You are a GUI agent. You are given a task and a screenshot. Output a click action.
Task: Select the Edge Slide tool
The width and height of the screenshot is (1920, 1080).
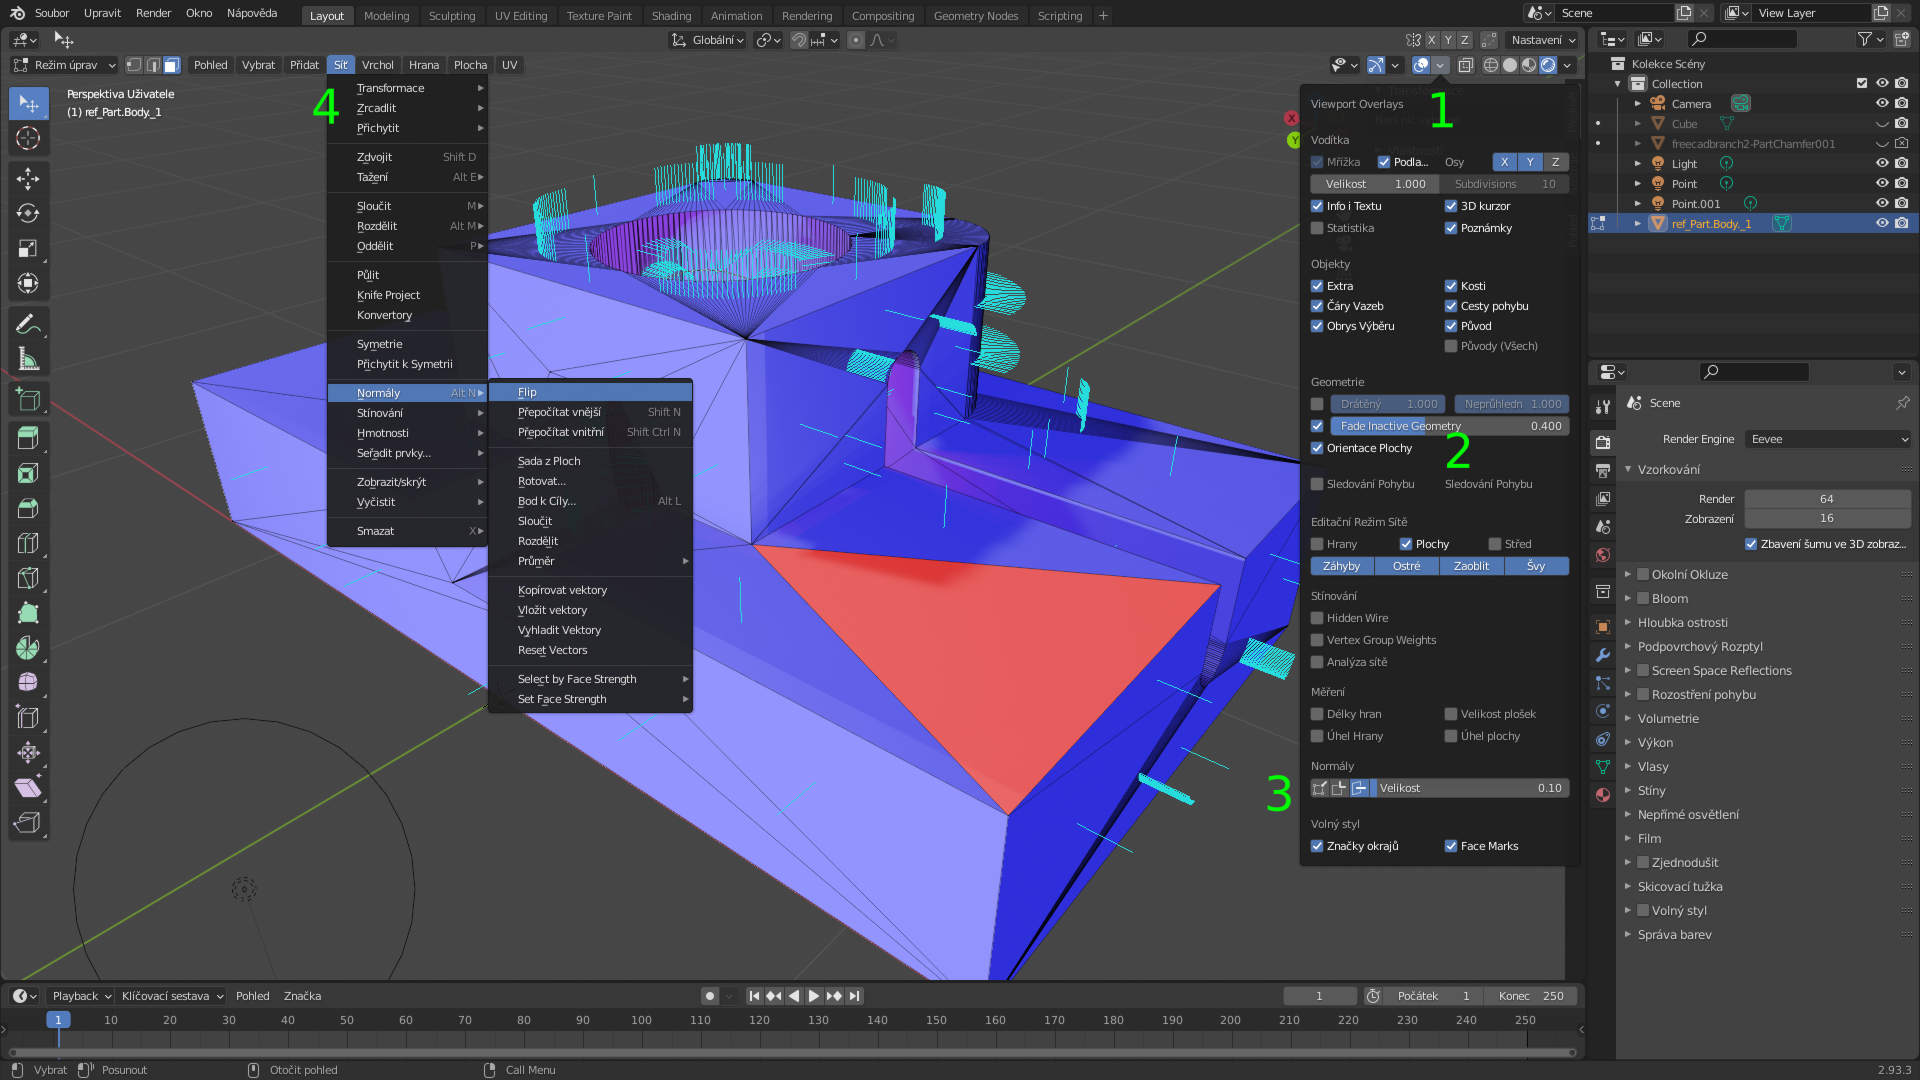point(28,718)
